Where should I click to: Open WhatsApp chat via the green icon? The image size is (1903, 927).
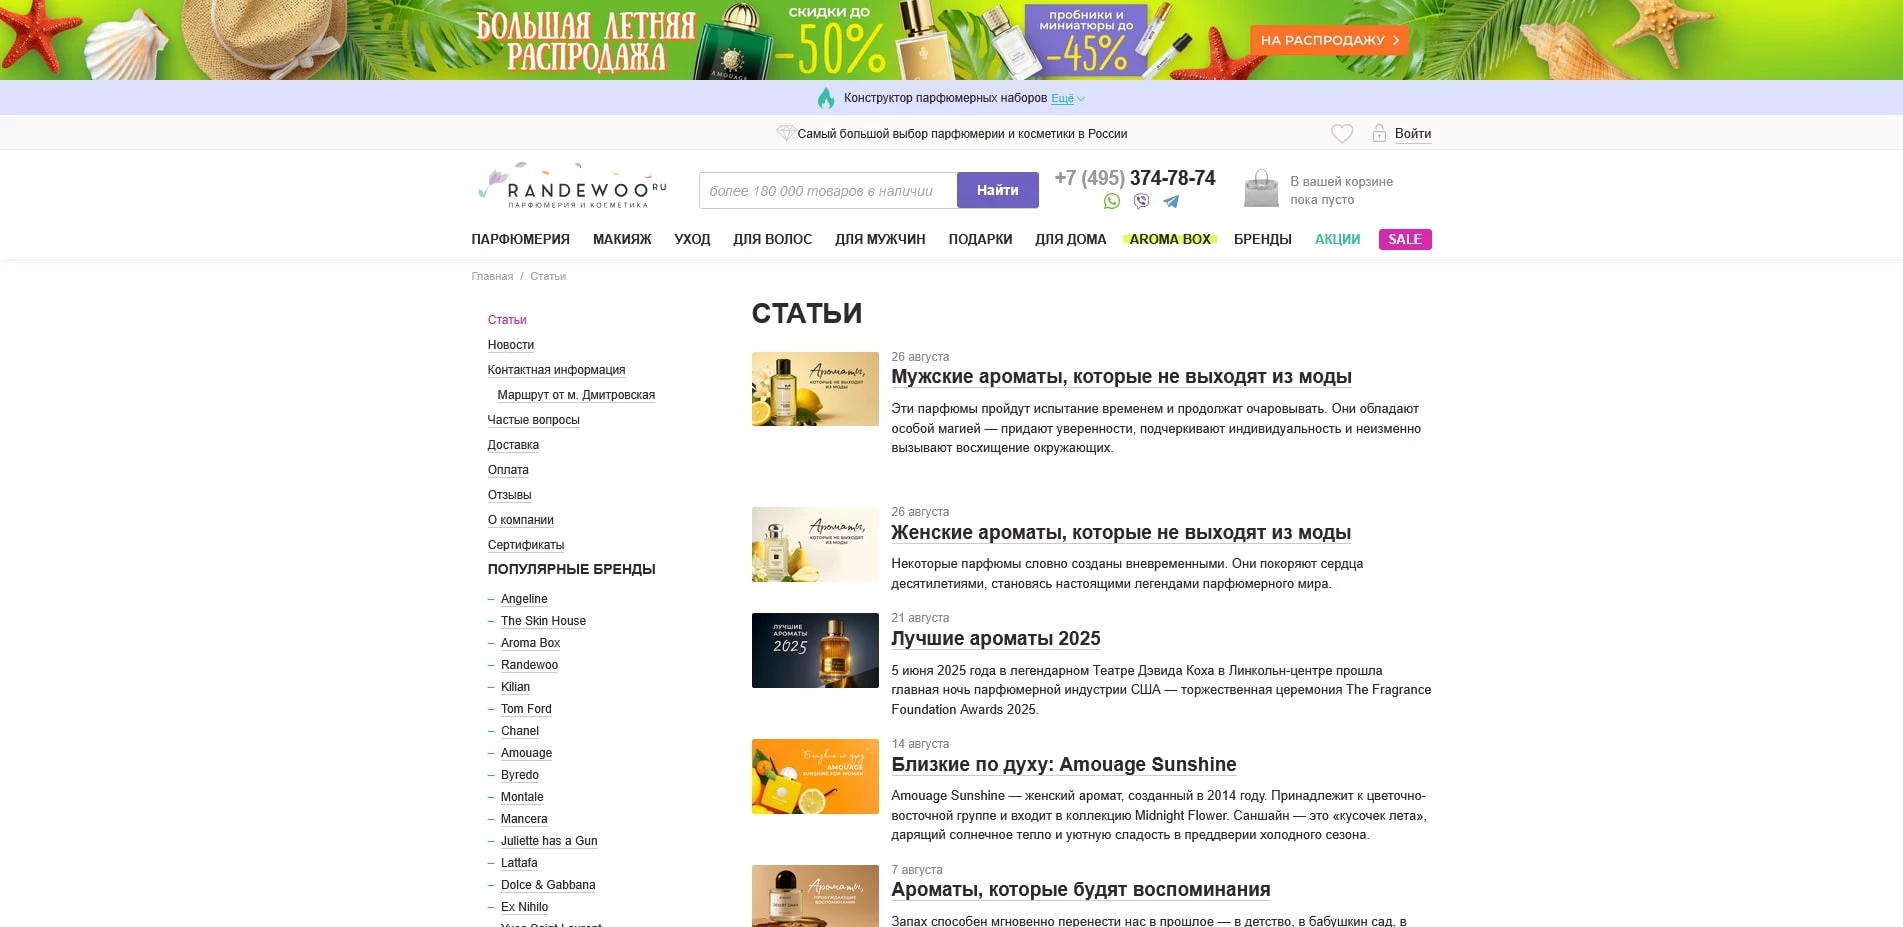click(1110, 201)
